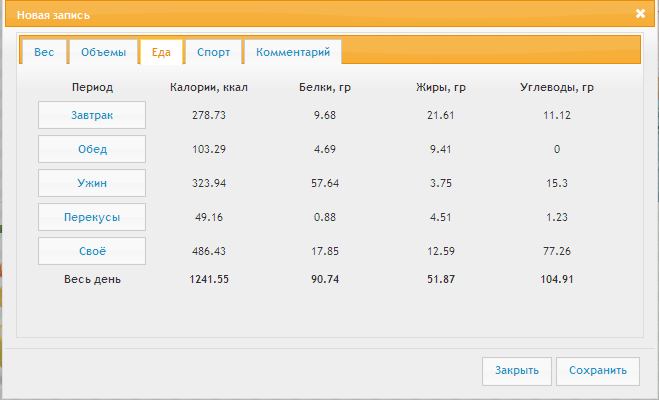Select breakfast fat value 21.61
The width and height of the screenshot is (659, 400).
coord(441,115)
